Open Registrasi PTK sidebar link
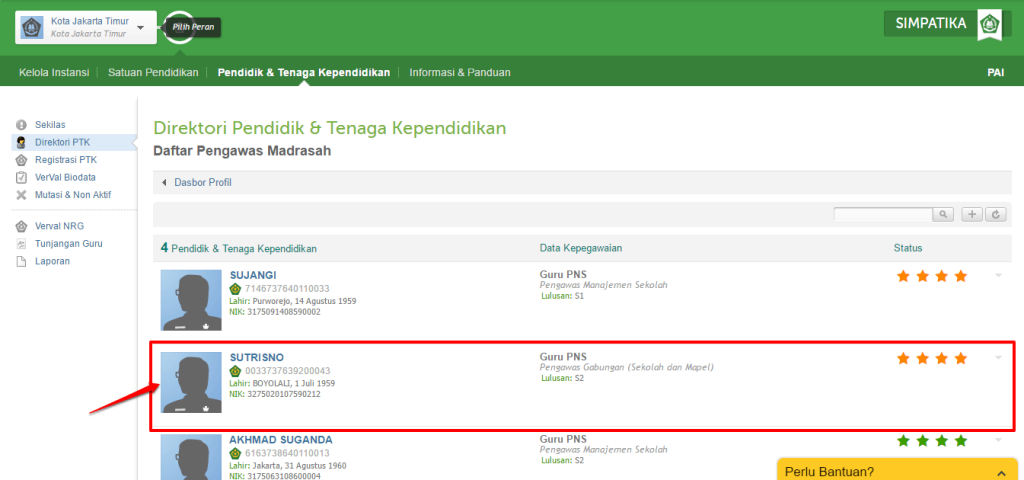The width and height of the screenshot is (1024, 480). pyautogui.click(x=66, y=160)
